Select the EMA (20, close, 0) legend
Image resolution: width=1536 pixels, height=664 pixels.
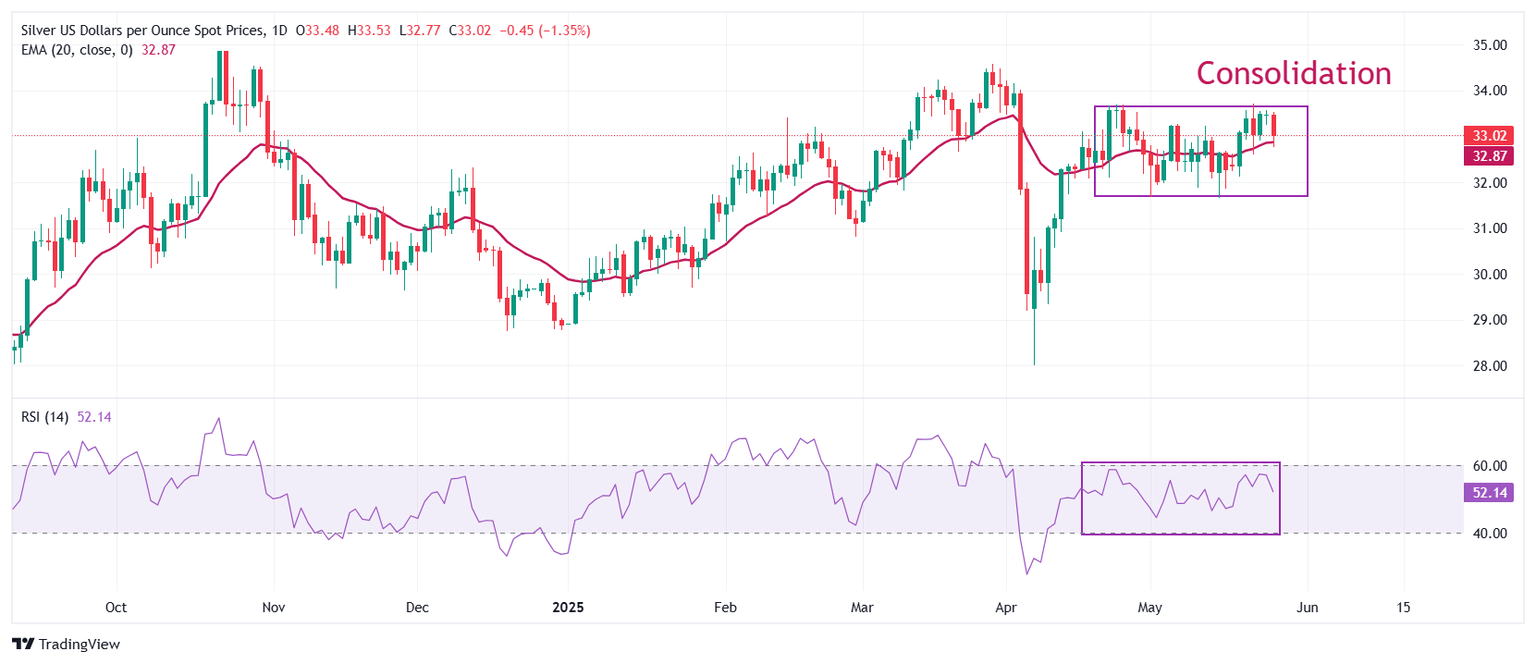click(x=76, y=49)
